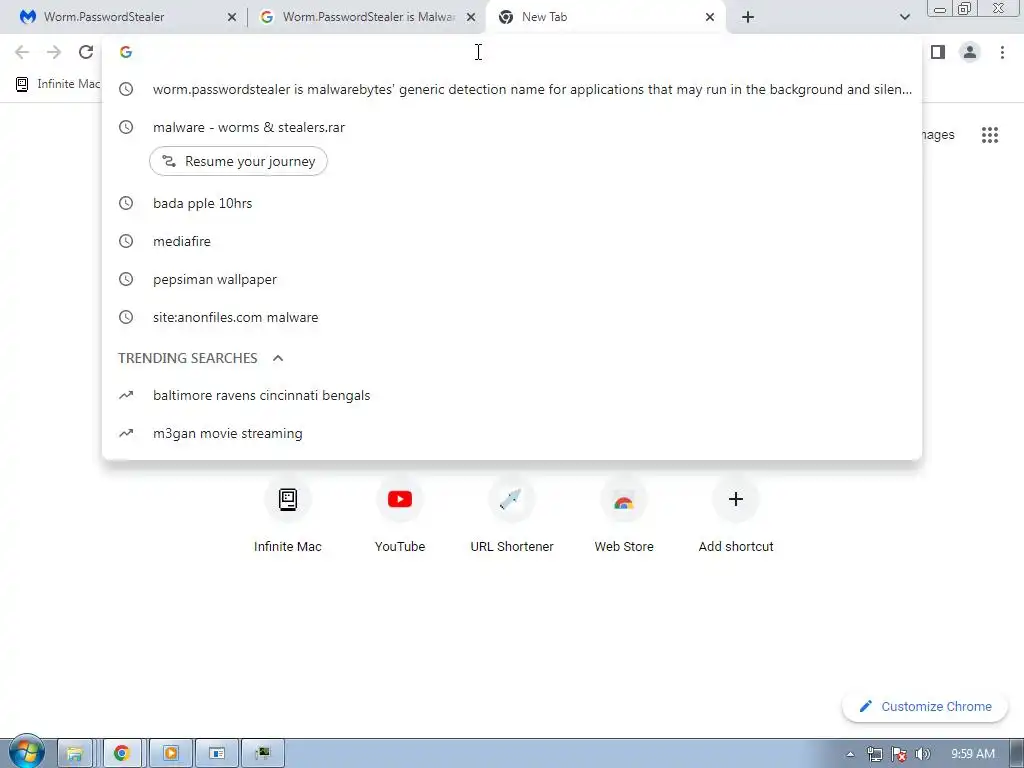Select 'm3gan movie streaming' trending search
Viewport: 1024px width, 768px height.
point(512,433)
